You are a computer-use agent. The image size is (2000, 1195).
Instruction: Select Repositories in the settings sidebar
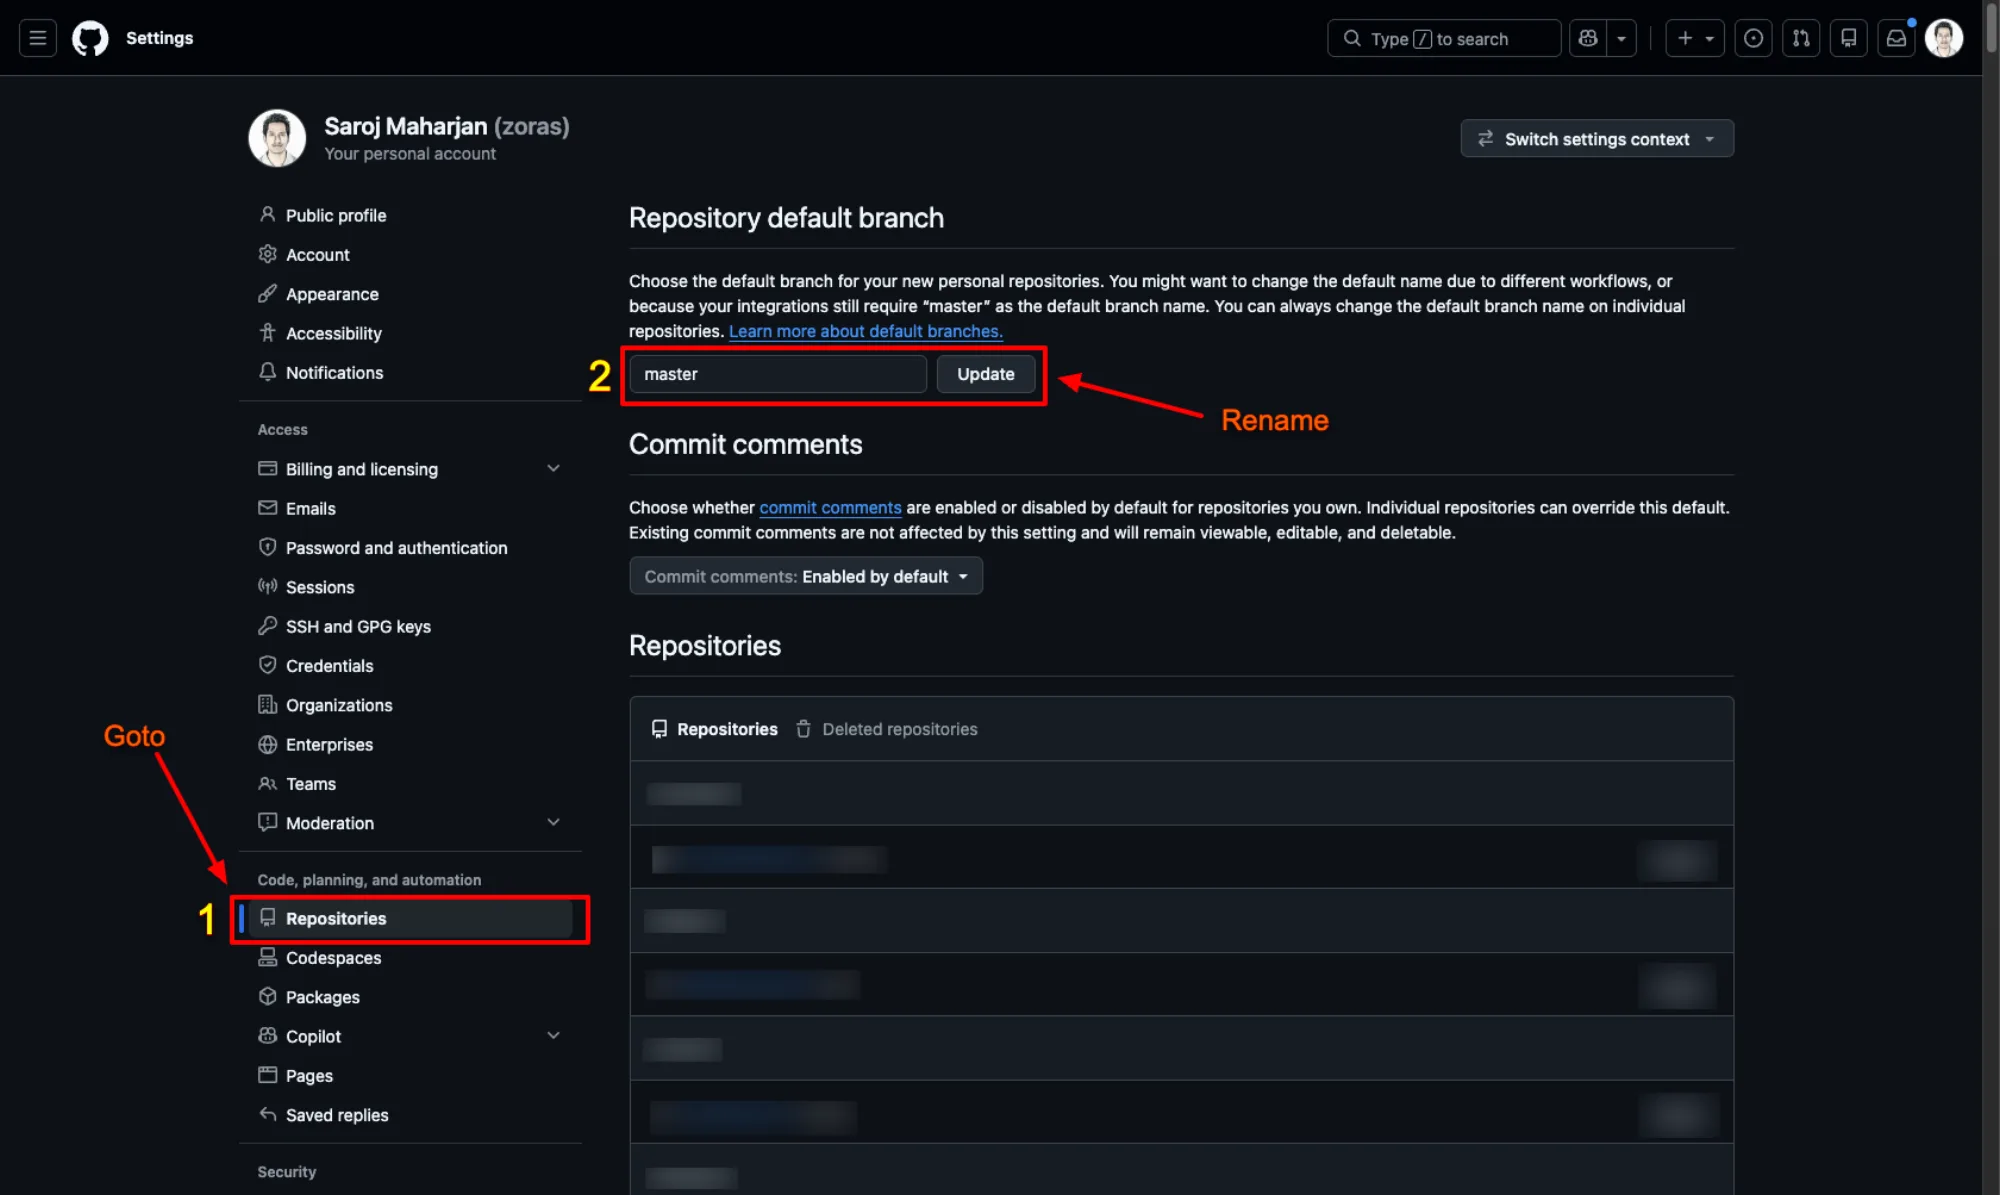[410, 918]
